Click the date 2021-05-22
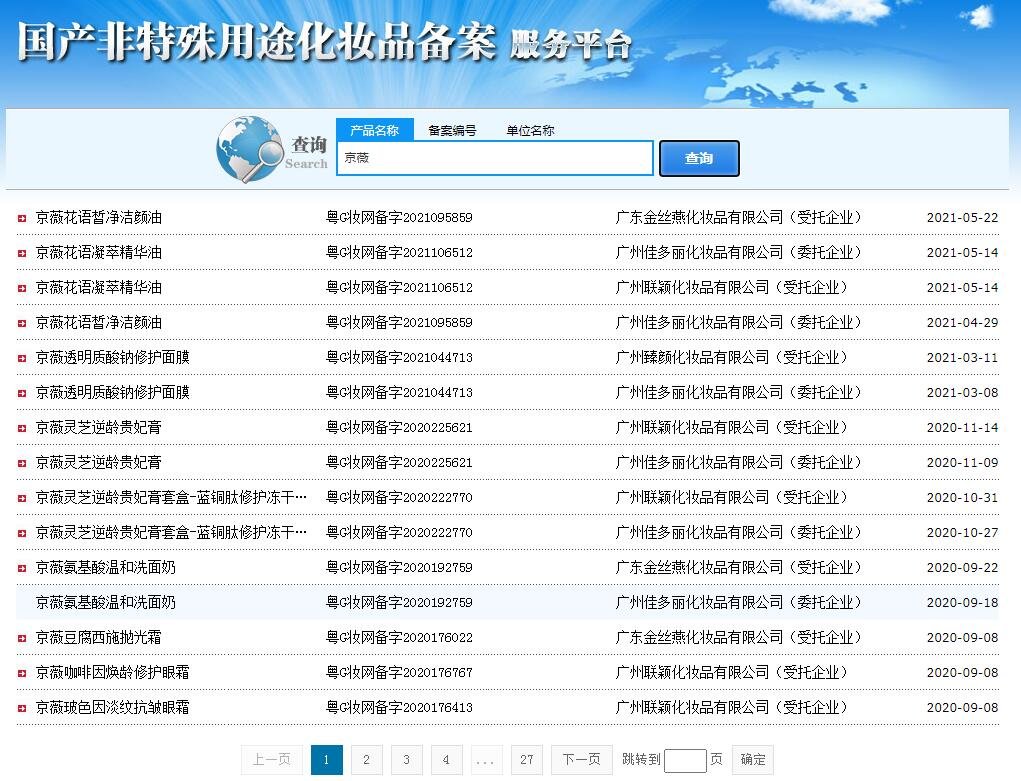1021x781 pixels. coord(962,218)
